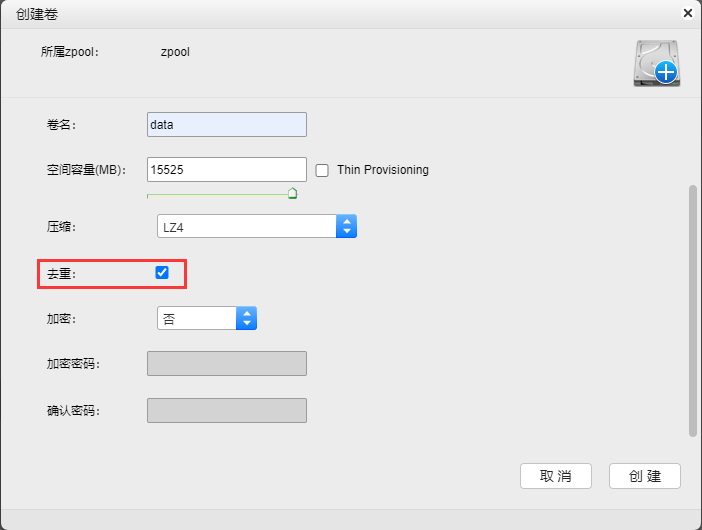Click the 空间容量(MB) capacity input field

click(x=227, y=169)
